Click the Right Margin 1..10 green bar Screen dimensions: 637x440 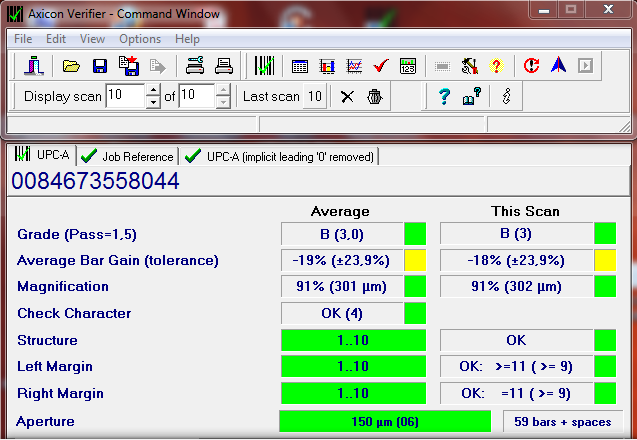pyautogui.click(x=353, y=393)
